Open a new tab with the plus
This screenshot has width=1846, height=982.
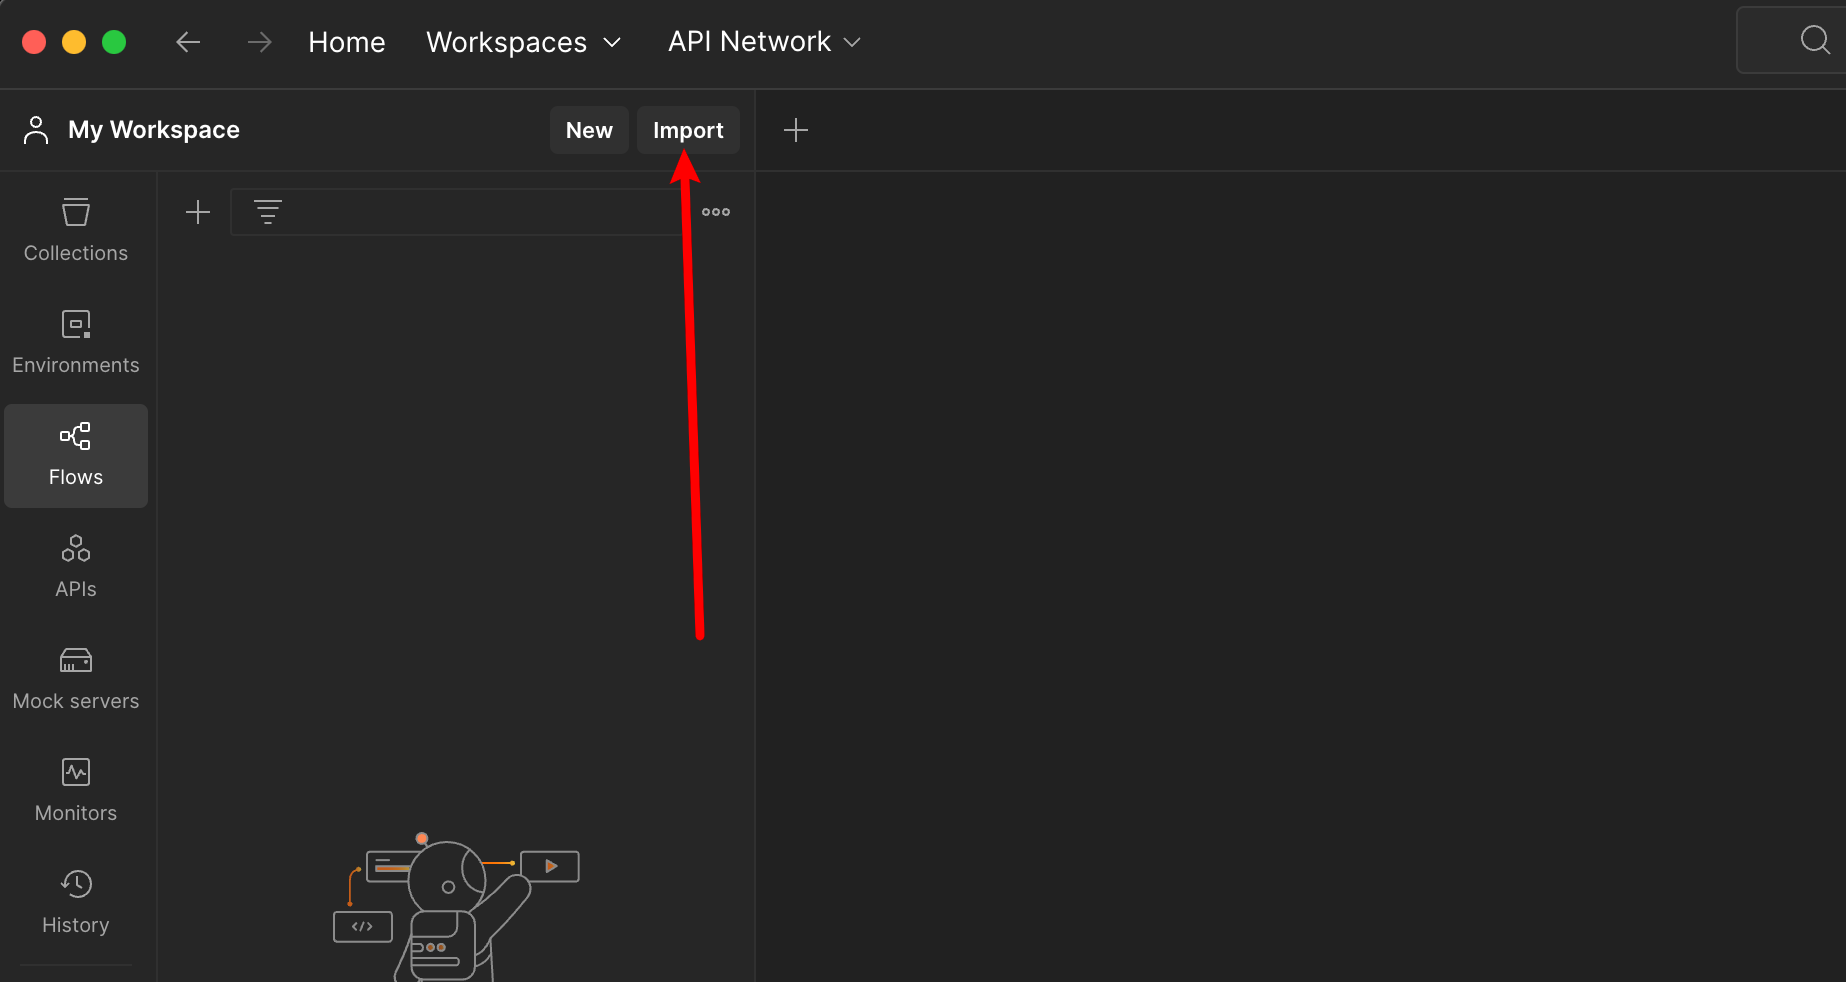click(x=797, y=129)
